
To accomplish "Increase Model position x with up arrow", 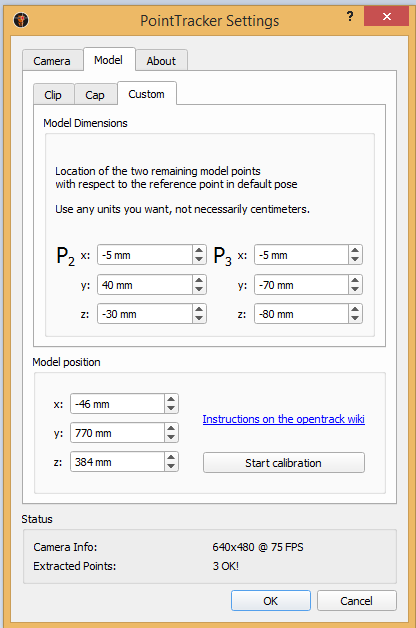I will (171, 399).
